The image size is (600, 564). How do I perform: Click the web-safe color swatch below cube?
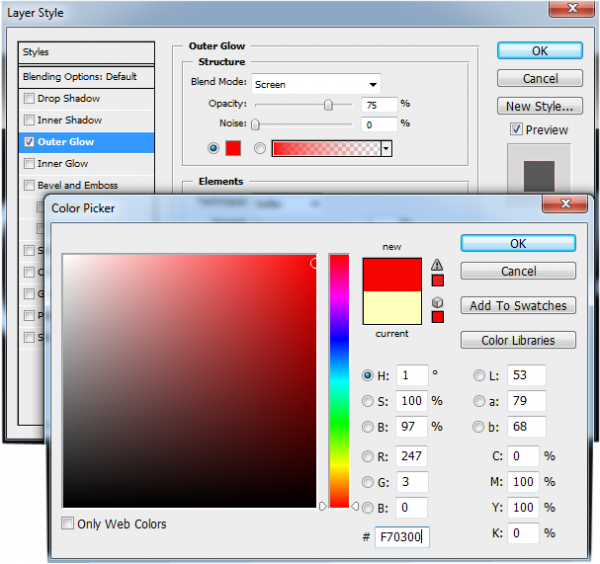437,317
